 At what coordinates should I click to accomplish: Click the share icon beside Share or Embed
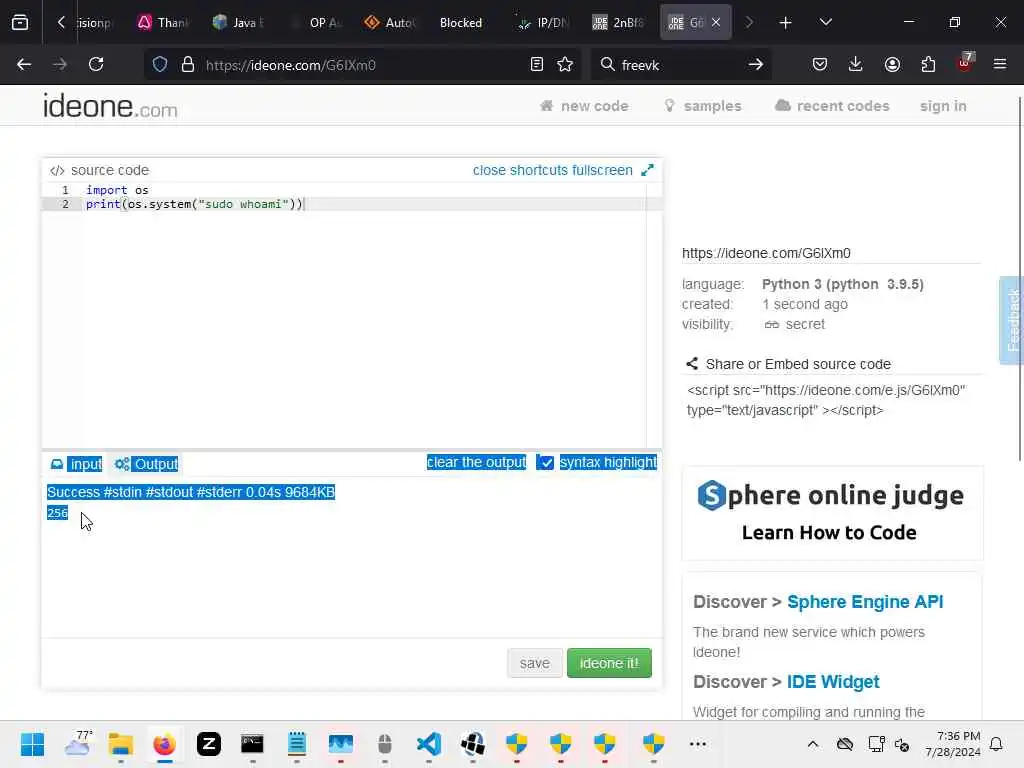(692, 364)
